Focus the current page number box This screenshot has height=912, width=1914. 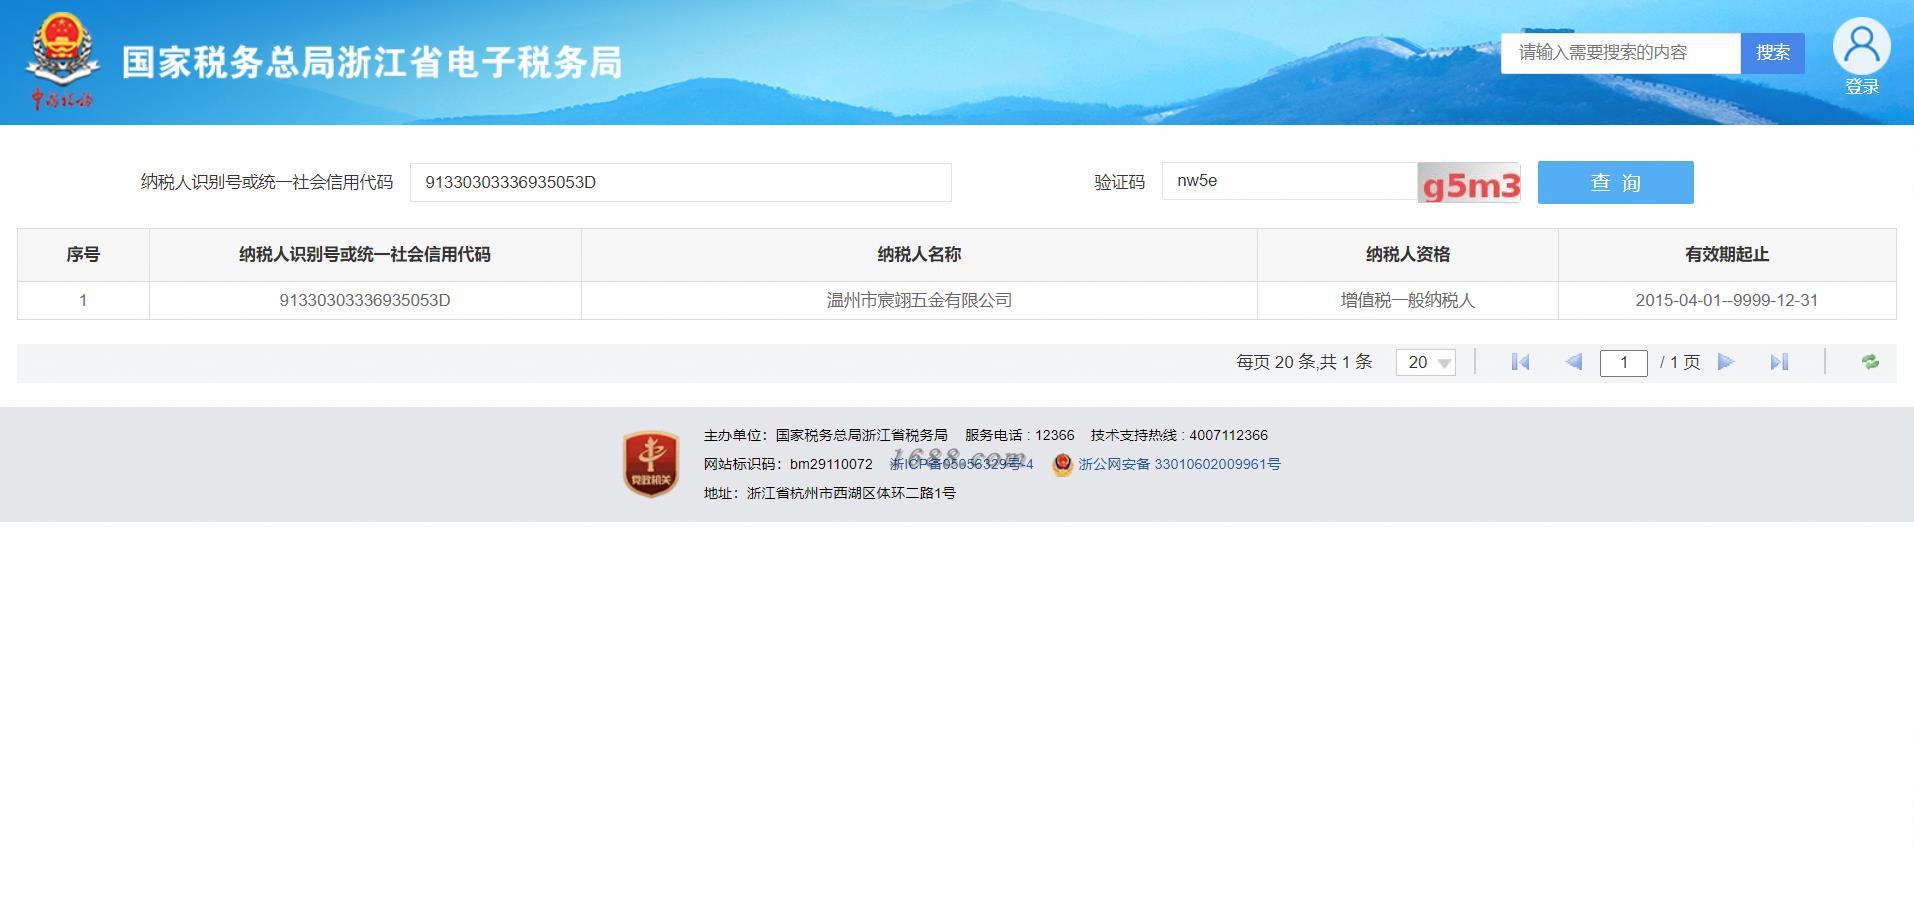tap(1623, 362)
